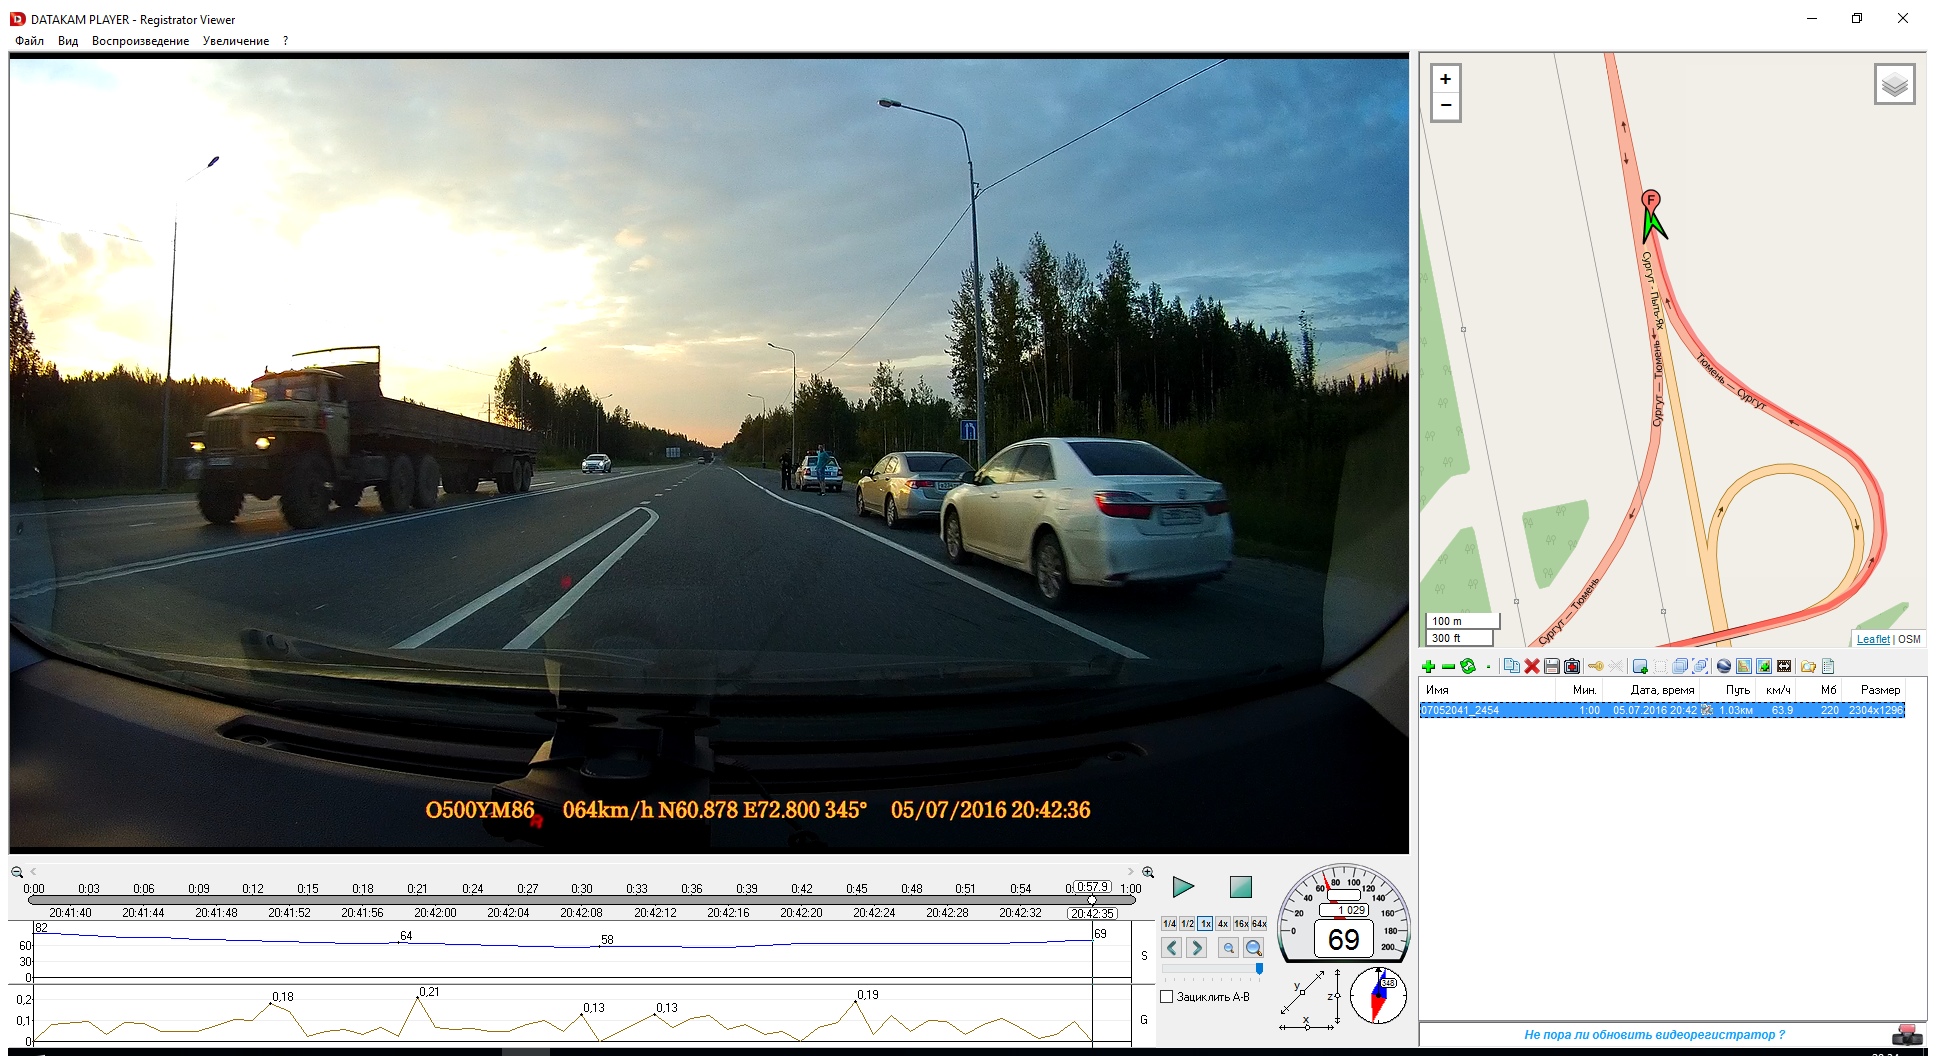Screen dimensions: 1936x1056
Task: Click the red X delete icon
Action: [x=1531, y=667]
